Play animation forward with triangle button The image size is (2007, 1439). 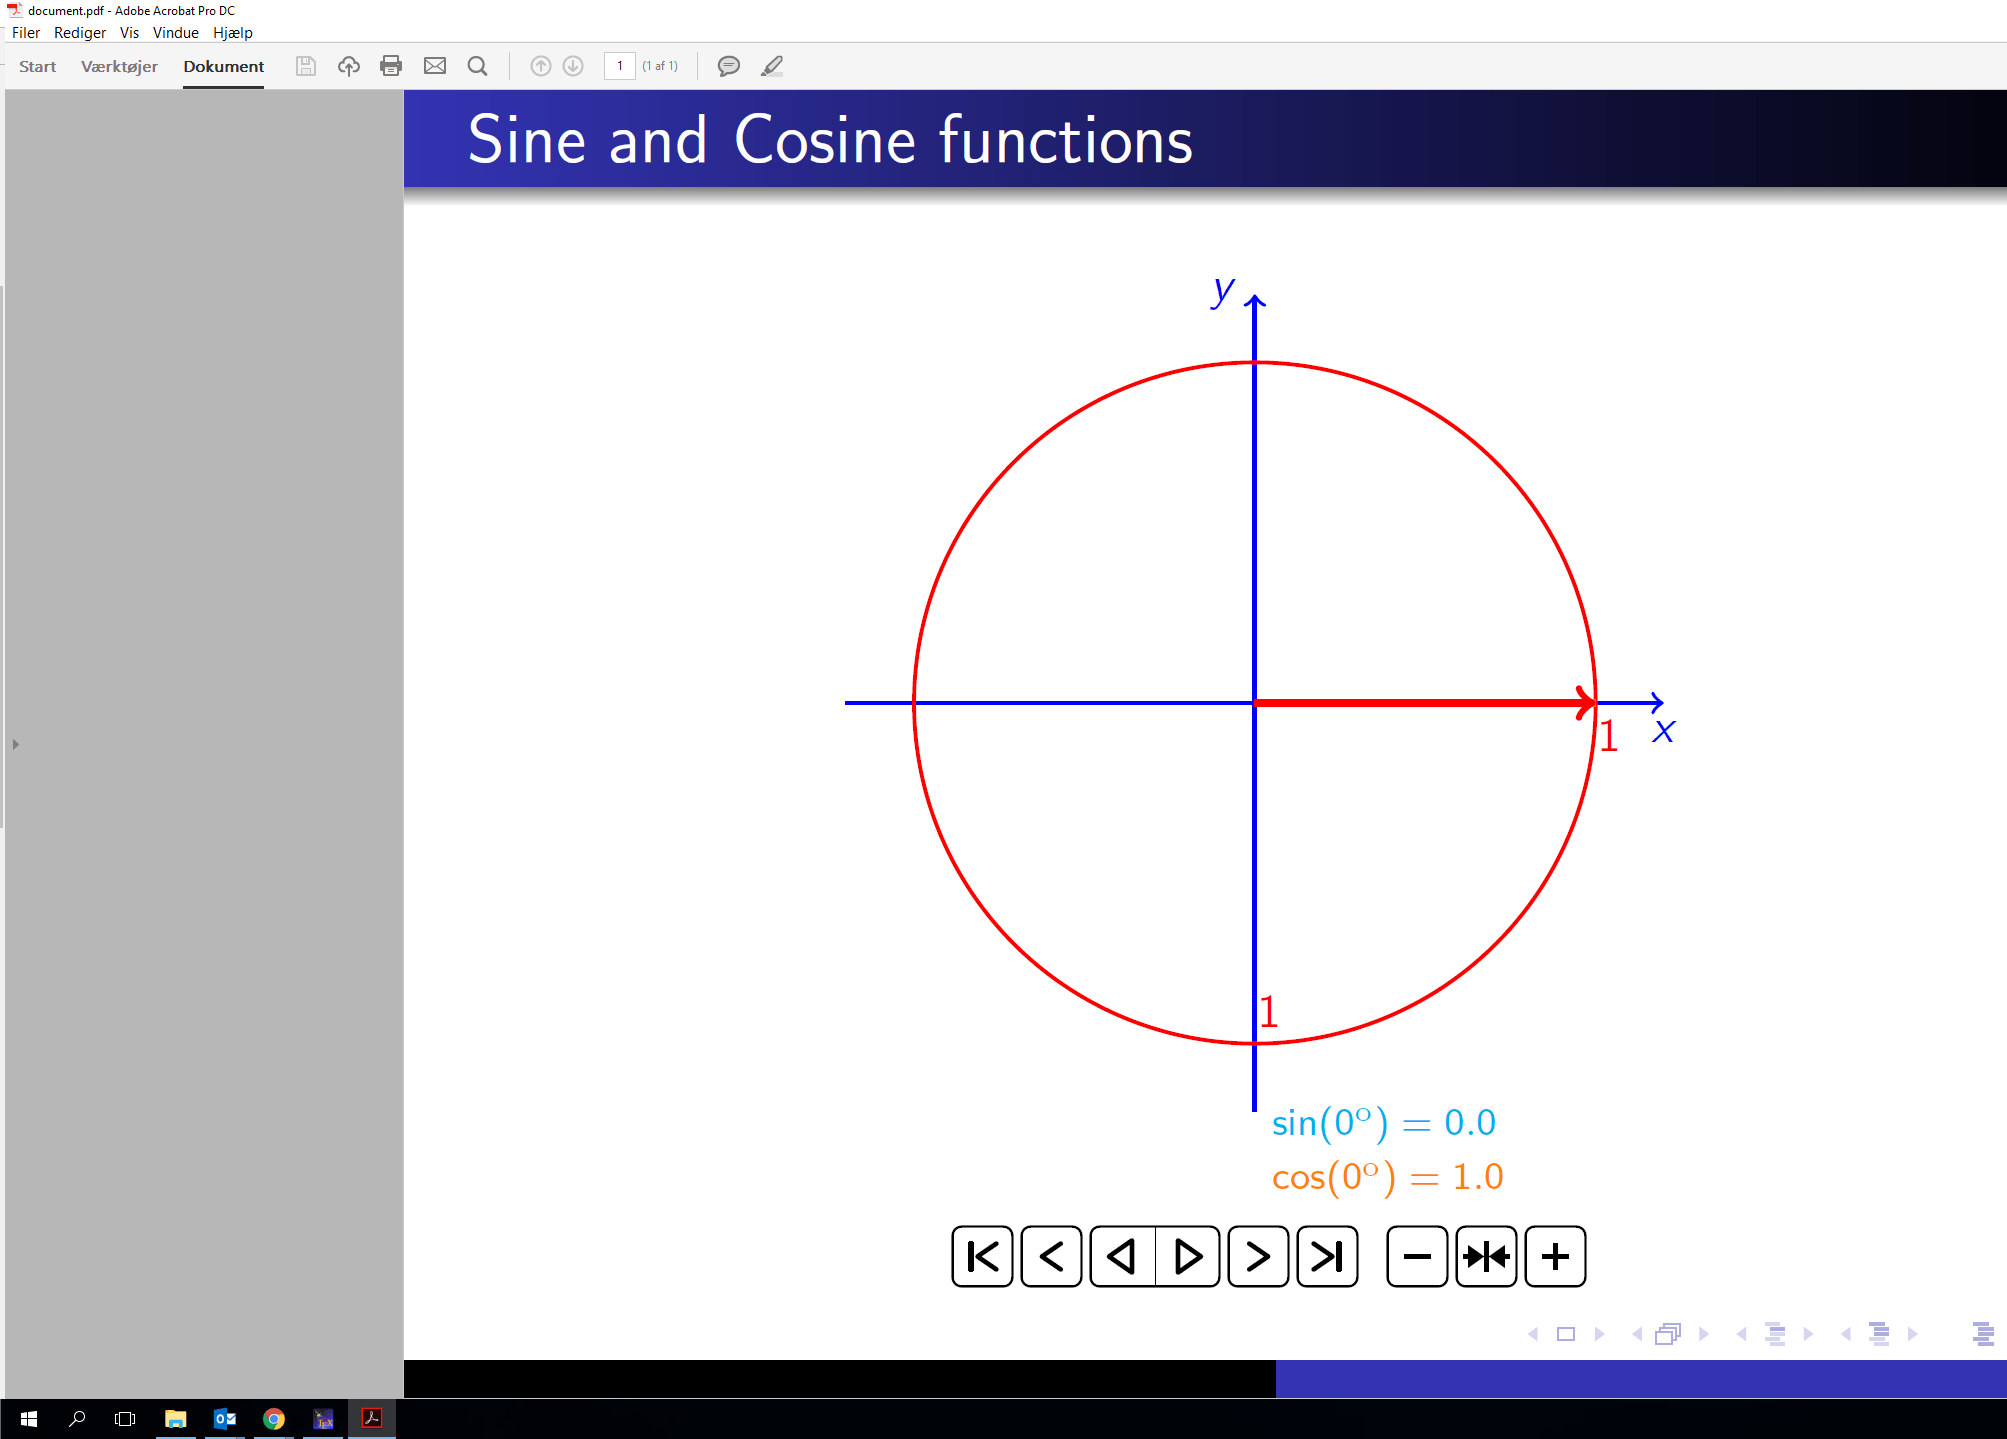1187,1256
